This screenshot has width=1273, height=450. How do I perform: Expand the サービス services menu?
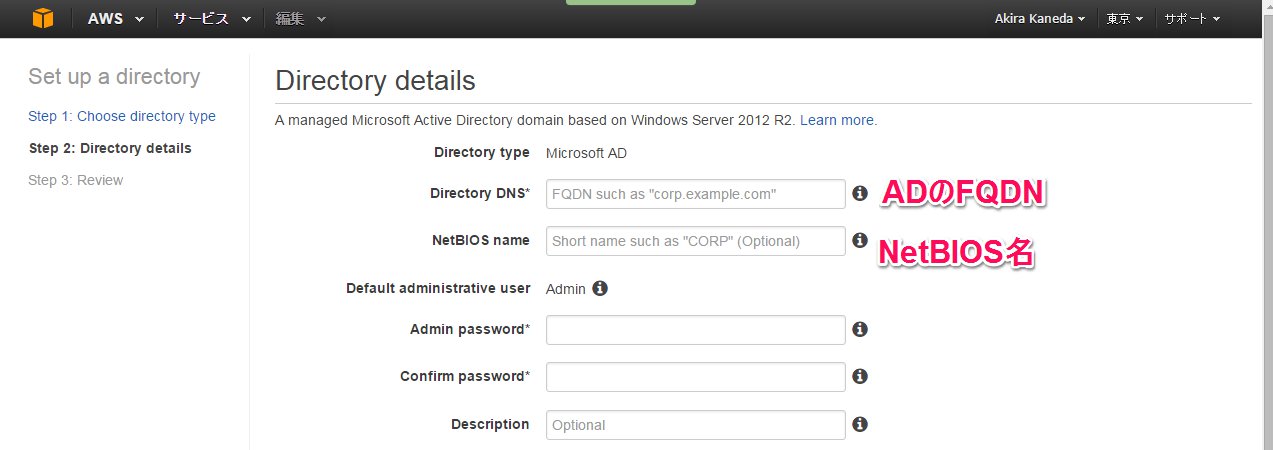[210, 19]
